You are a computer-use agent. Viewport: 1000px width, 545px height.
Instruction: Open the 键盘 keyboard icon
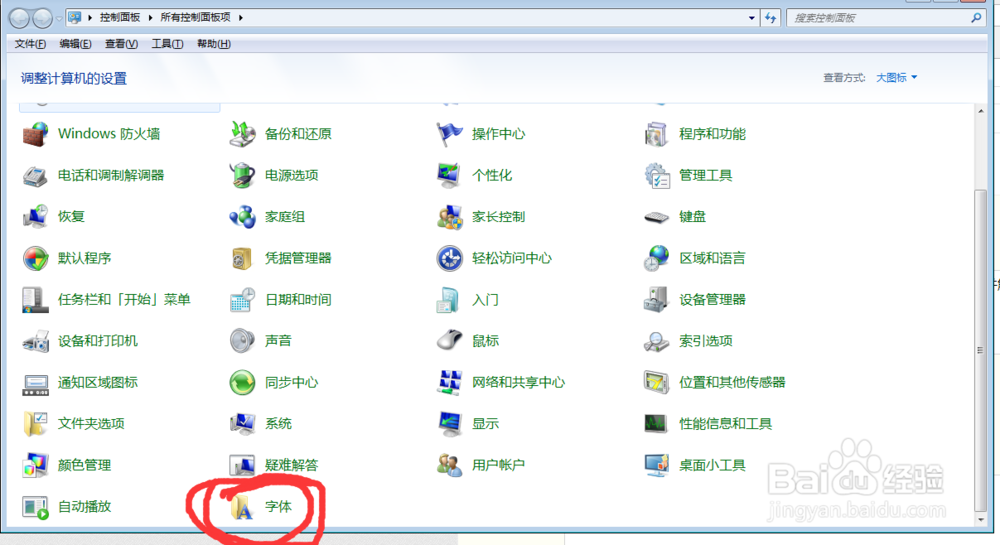click(x=656, y=217)
